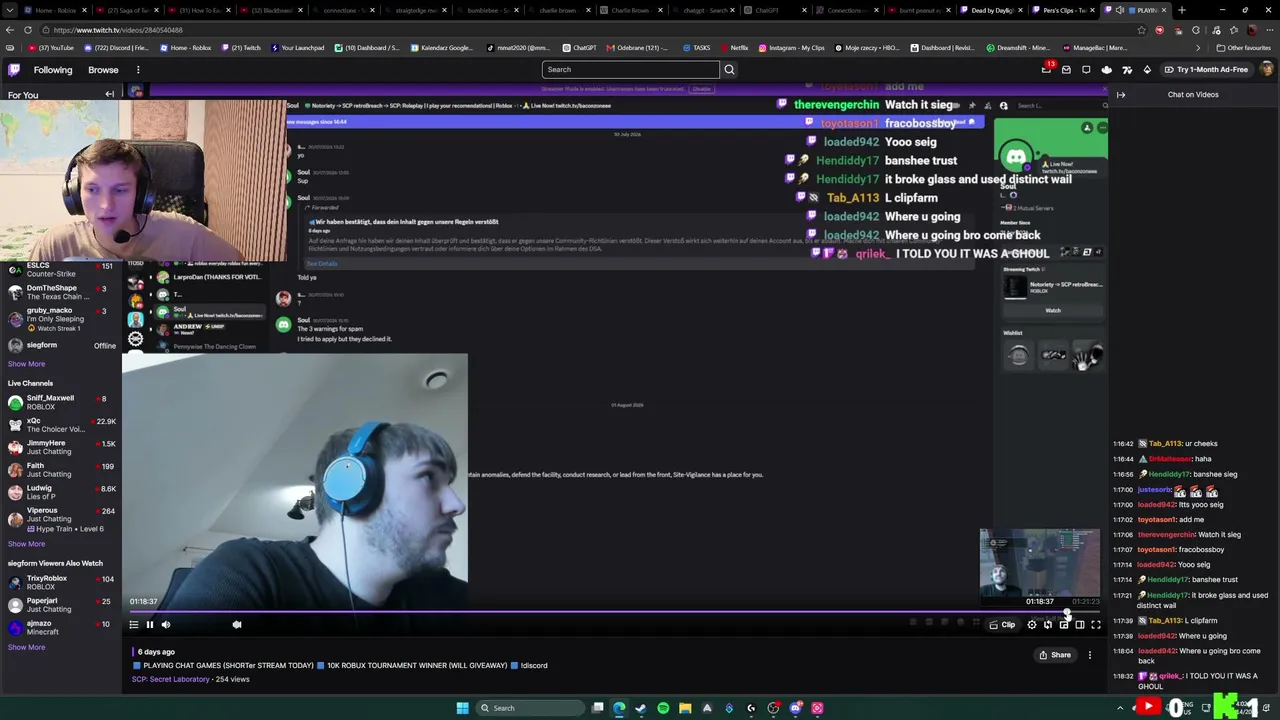
Task: Click the browser back arrow
Action: tap(10, 30)
